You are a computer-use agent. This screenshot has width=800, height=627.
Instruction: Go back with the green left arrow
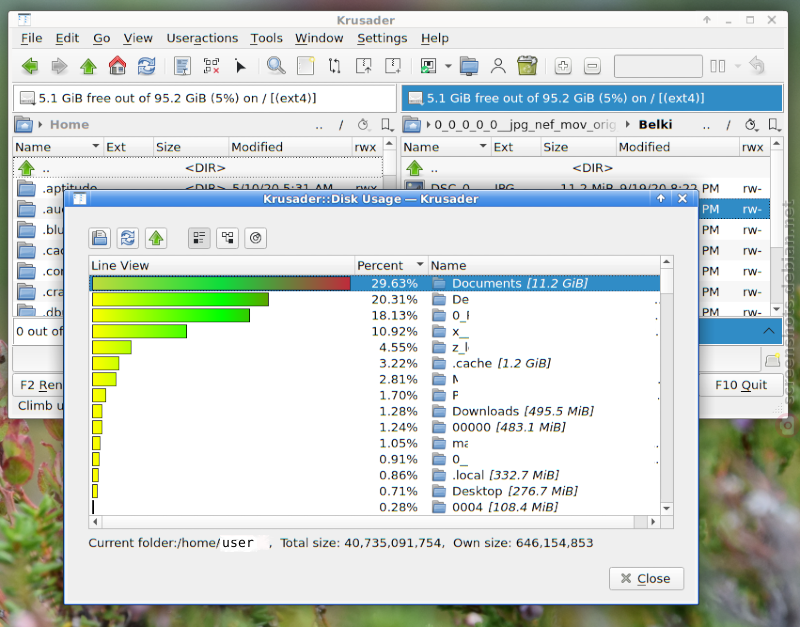(30, 66)
